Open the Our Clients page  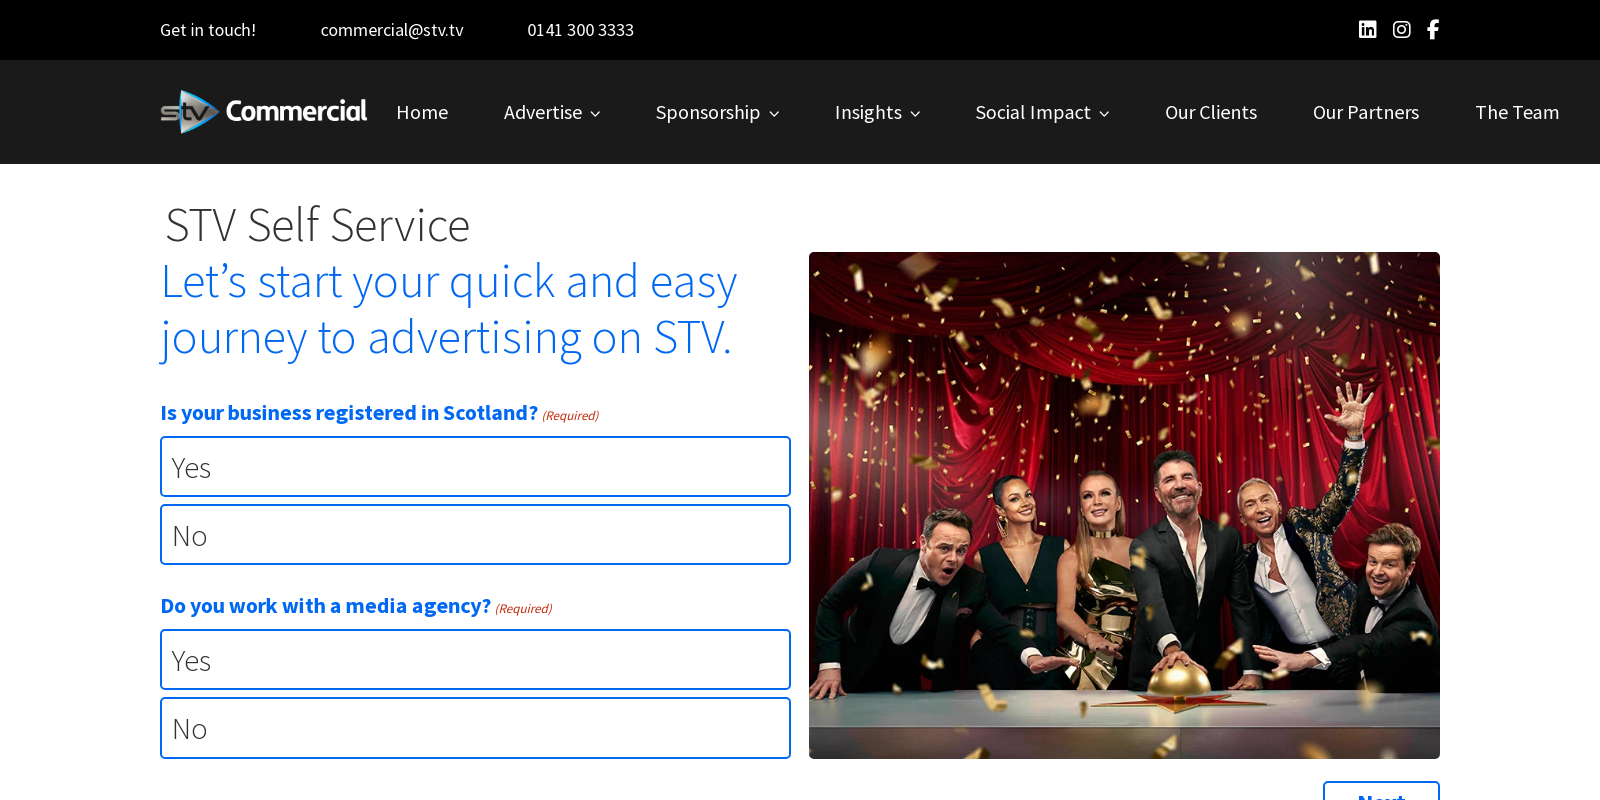(x=1211, y=113)
